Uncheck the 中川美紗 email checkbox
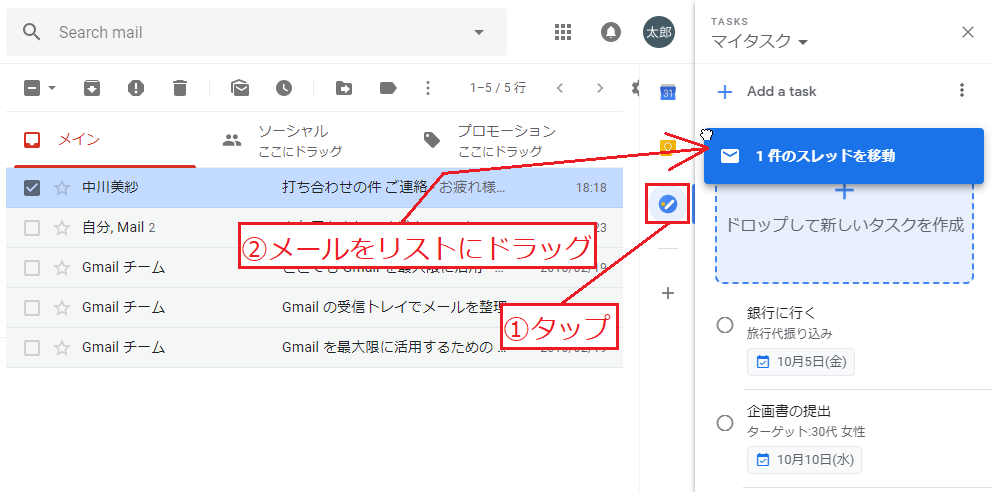This screenshot has height=492, width=992. [x=32, y=188]
